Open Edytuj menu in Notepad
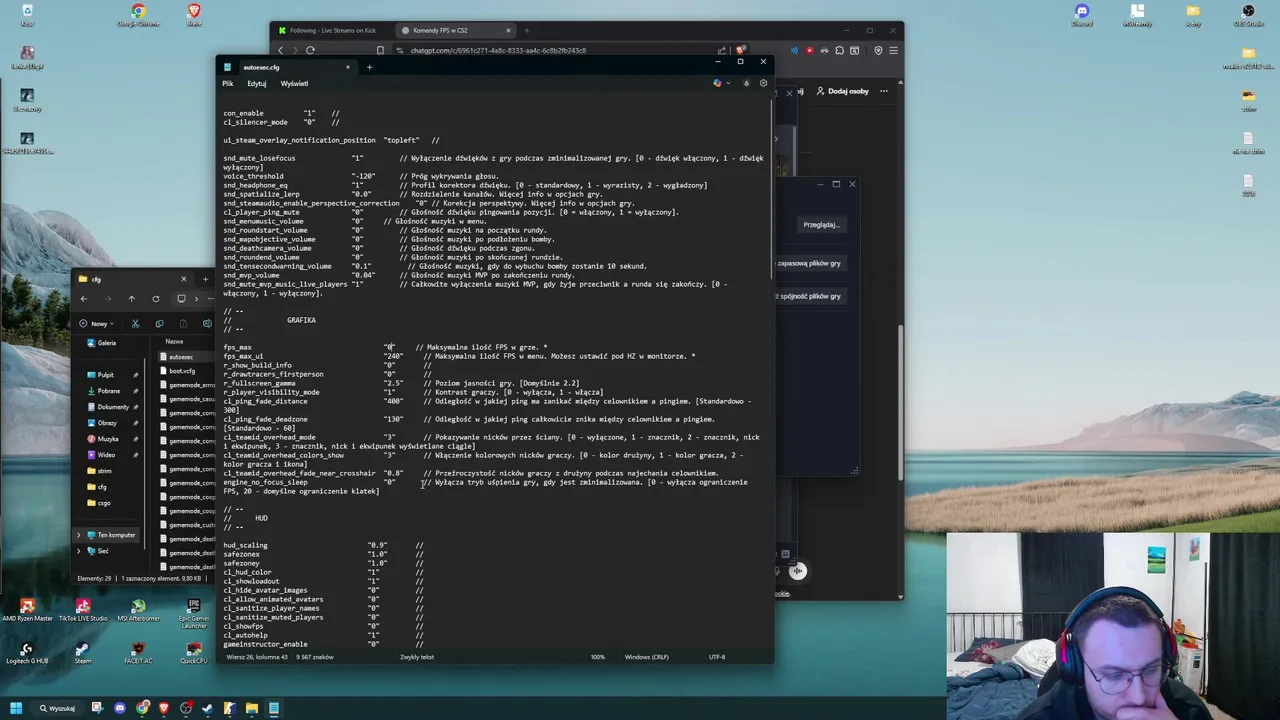 coord(257,84)
